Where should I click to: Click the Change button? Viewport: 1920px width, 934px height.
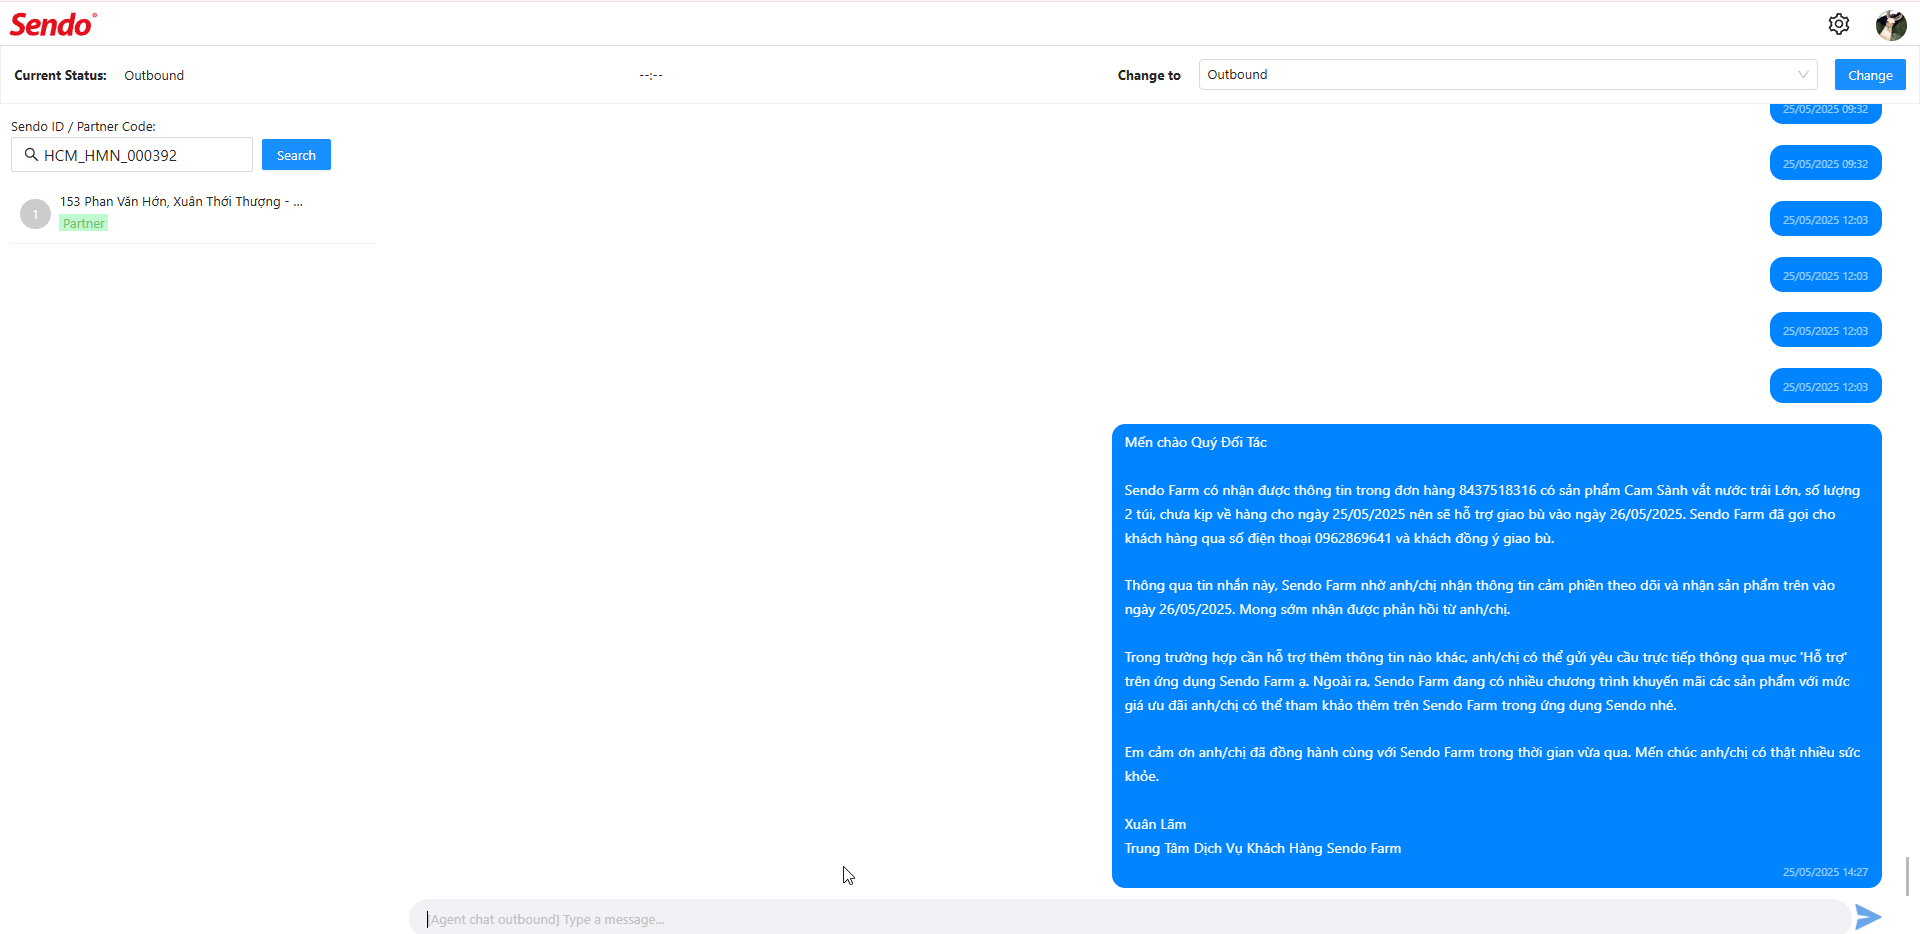coord(1870,75)
